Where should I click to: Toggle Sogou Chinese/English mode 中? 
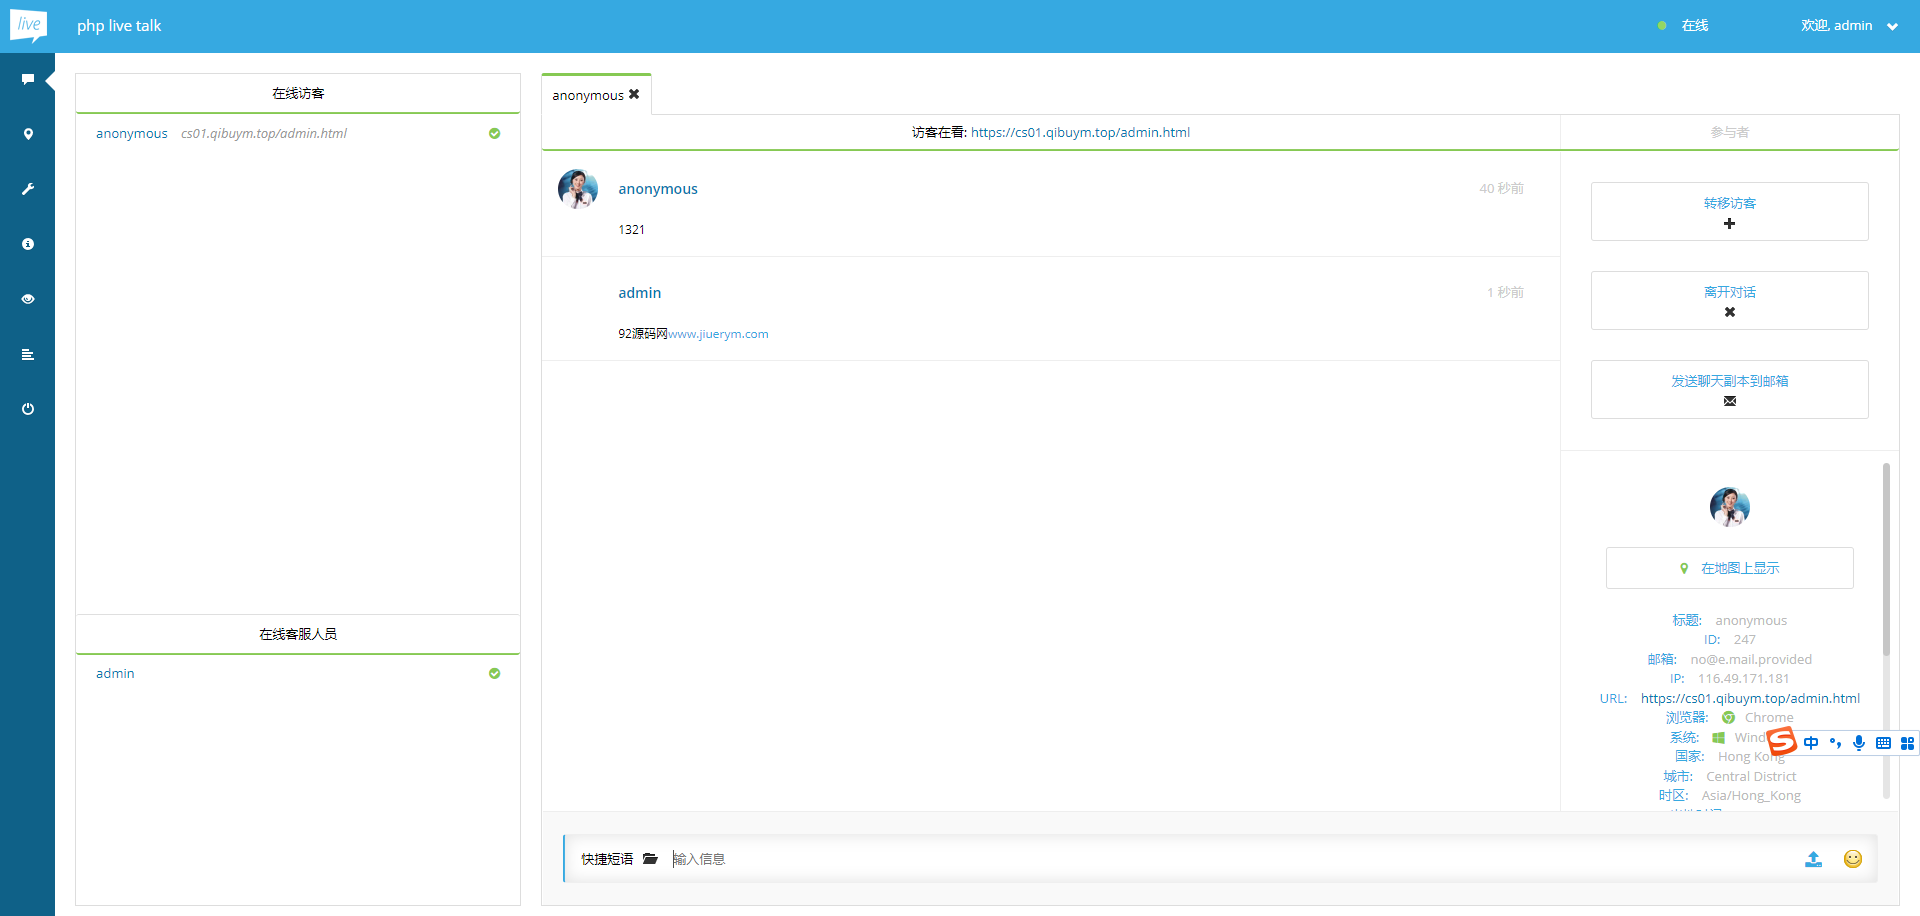pos(1811,743)
